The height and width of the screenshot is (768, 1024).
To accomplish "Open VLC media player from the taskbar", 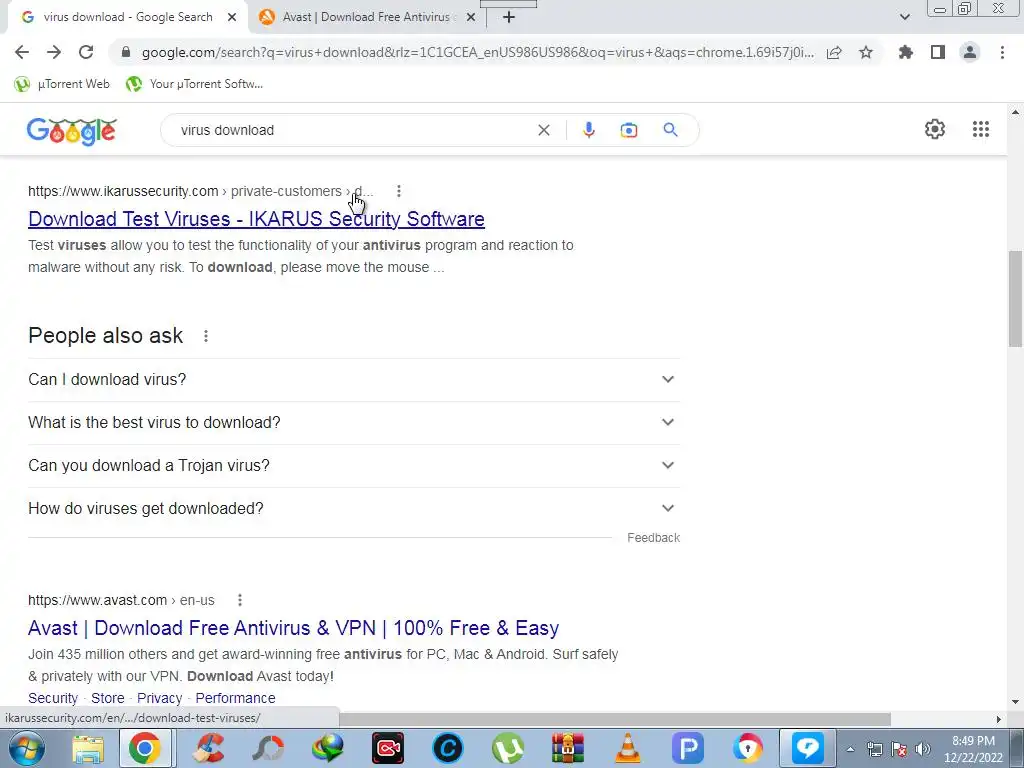I will click(628, 748).
